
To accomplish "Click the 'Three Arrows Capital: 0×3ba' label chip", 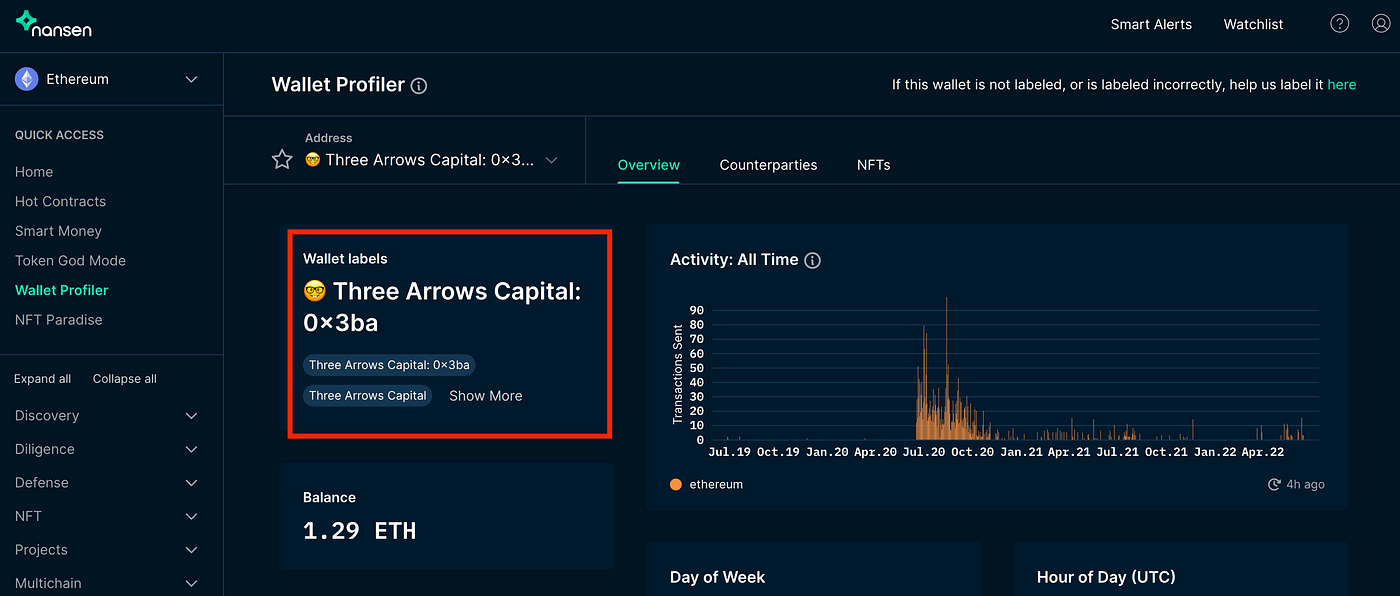I will [389, 365].
